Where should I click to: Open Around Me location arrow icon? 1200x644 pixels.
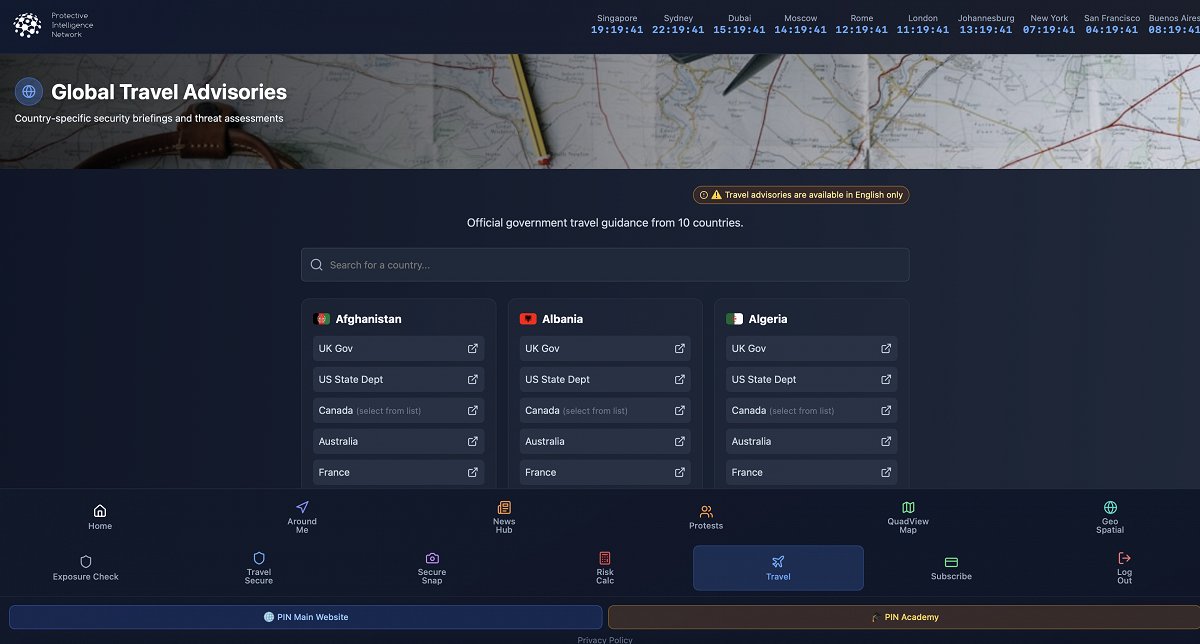click(x=302, y=507)
